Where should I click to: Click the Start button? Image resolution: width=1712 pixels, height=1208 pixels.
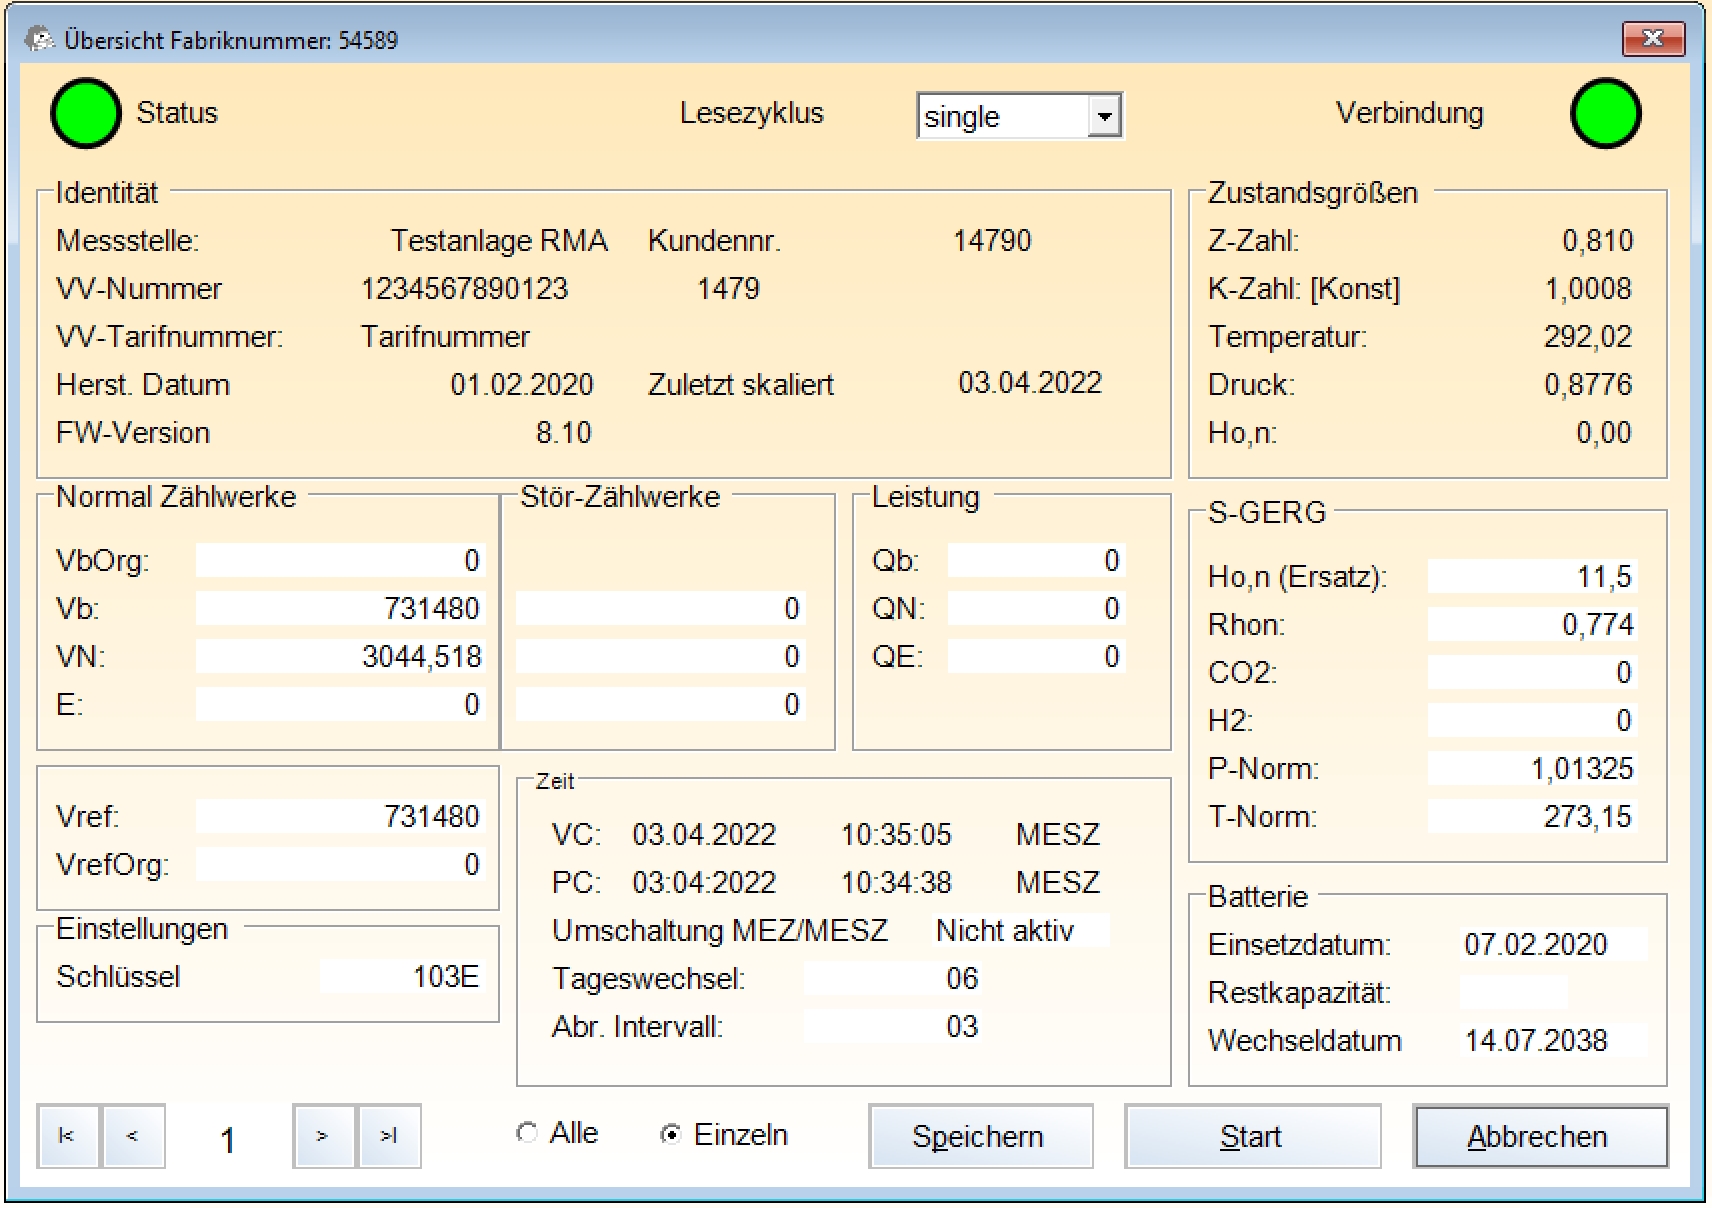(1252, 1136)
